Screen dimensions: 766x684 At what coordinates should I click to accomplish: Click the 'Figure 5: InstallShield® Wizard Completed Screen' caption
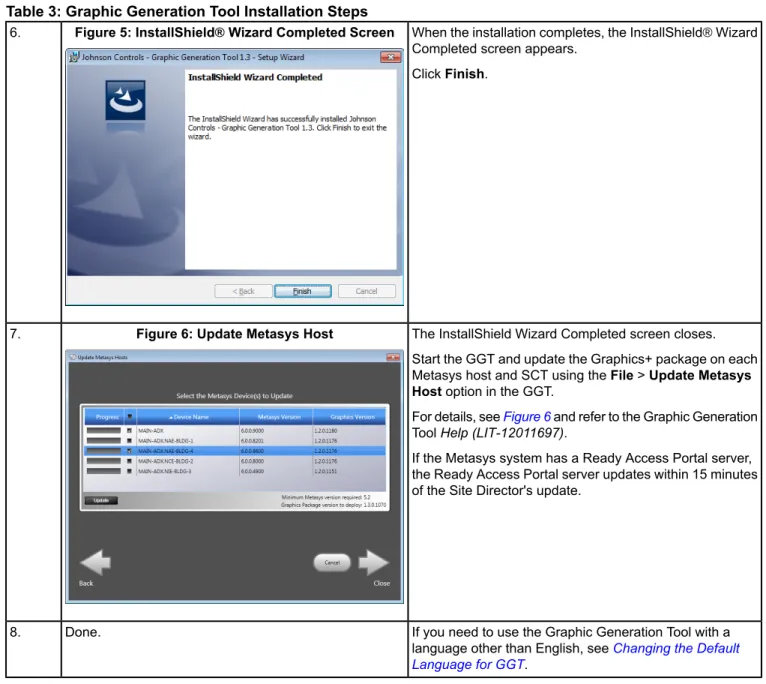click(234, 33)
